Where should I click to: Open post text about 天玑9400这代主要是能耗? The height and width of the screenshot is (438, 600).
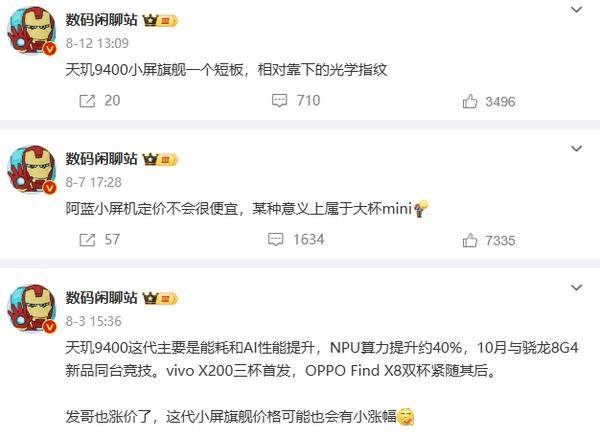[x=322, y=359]
